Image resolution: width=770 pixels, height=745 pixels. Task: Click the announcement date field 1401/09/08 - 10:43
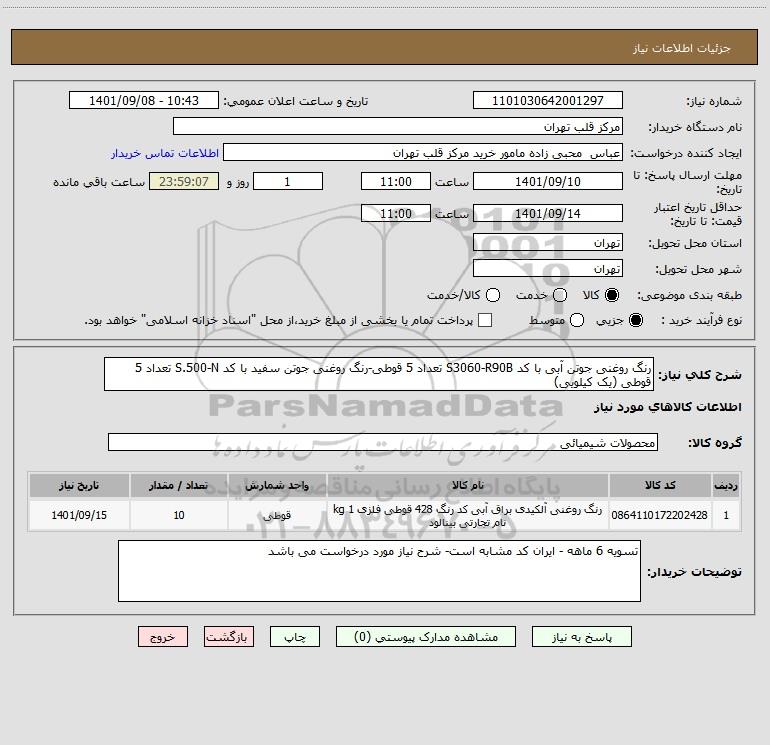pyautogui.click(x=143, y=101)
